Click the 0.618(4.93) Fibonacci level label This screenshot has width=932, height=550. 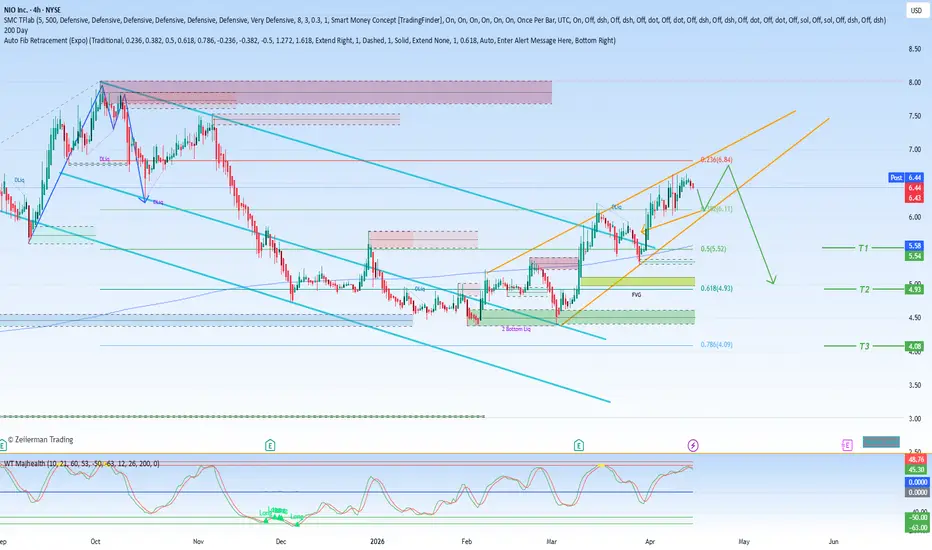tap(716, 288)
